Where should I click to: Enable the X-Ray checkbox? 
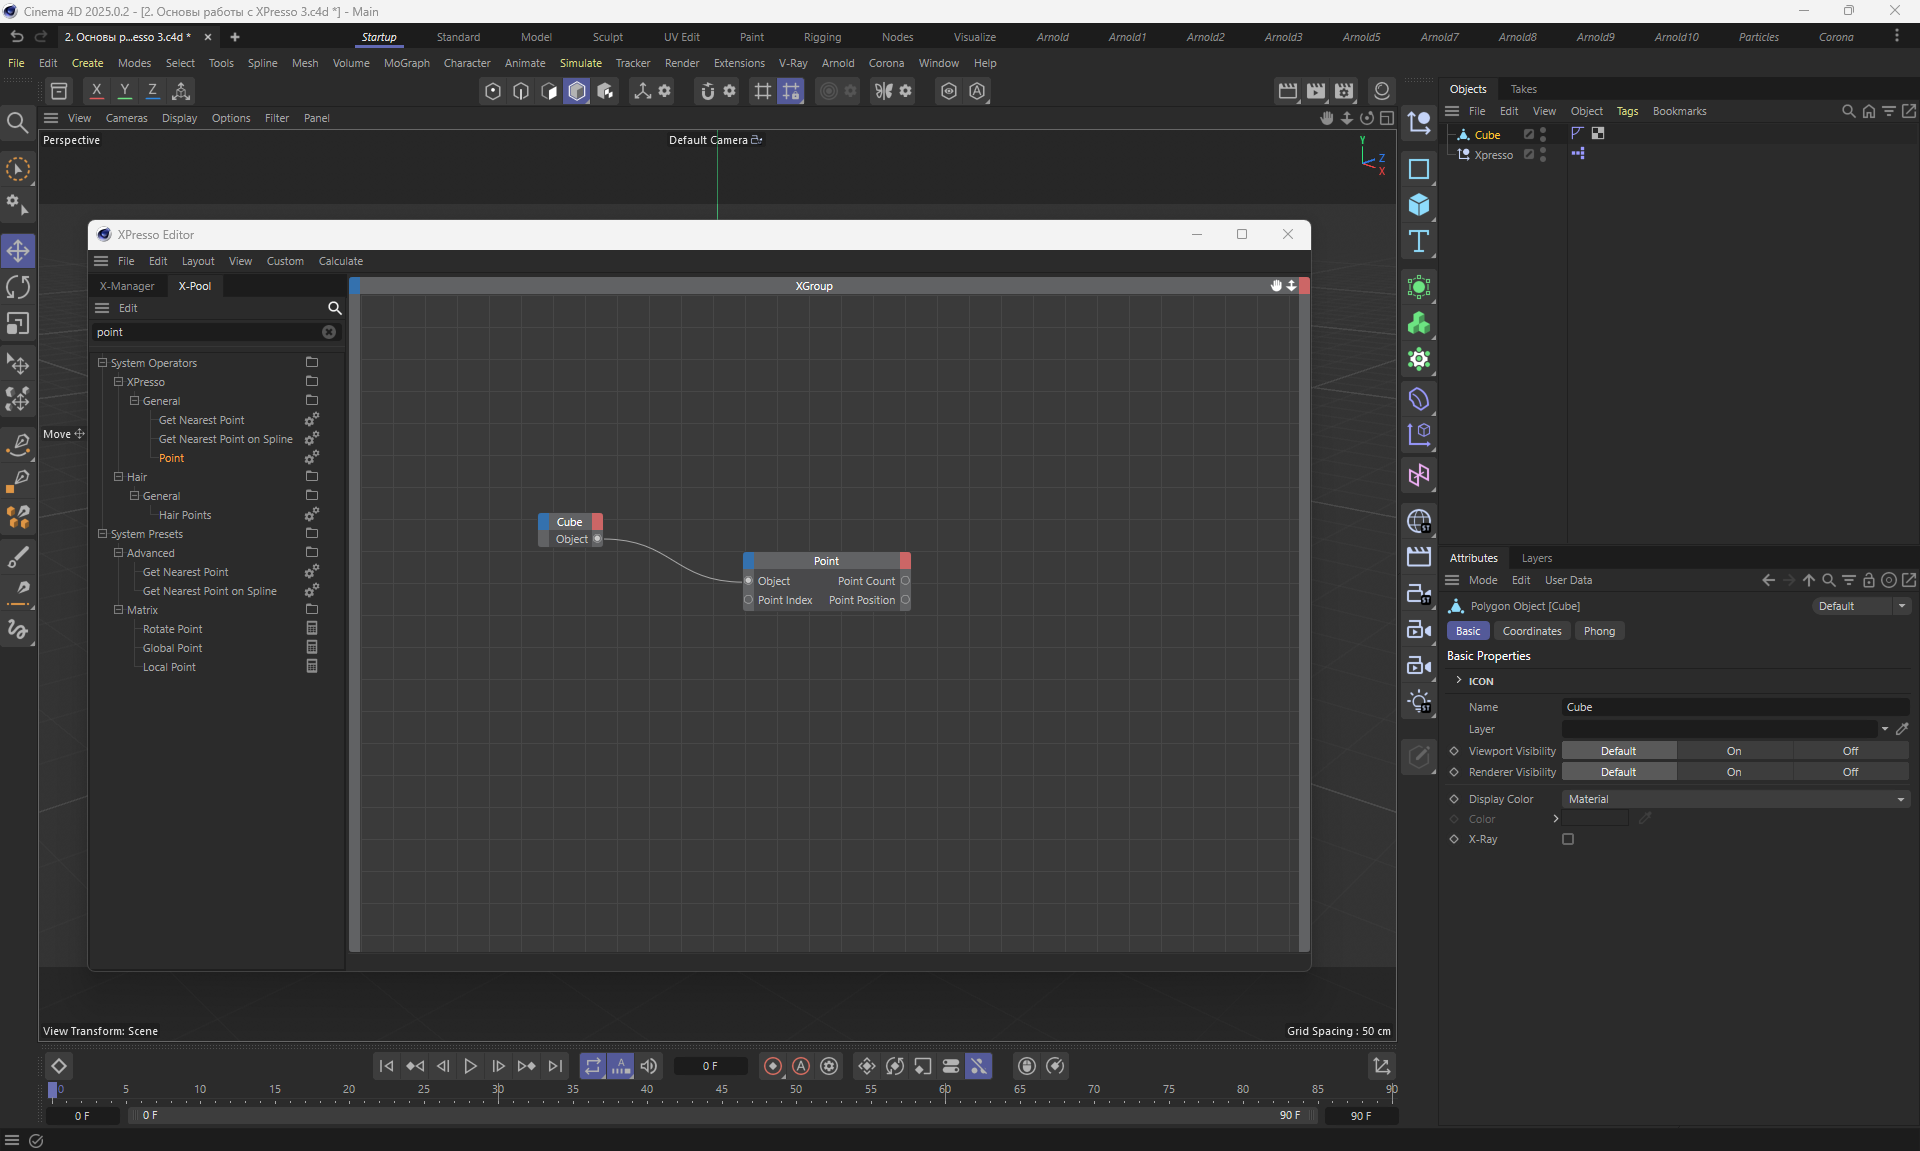[x=1568, y=839]
